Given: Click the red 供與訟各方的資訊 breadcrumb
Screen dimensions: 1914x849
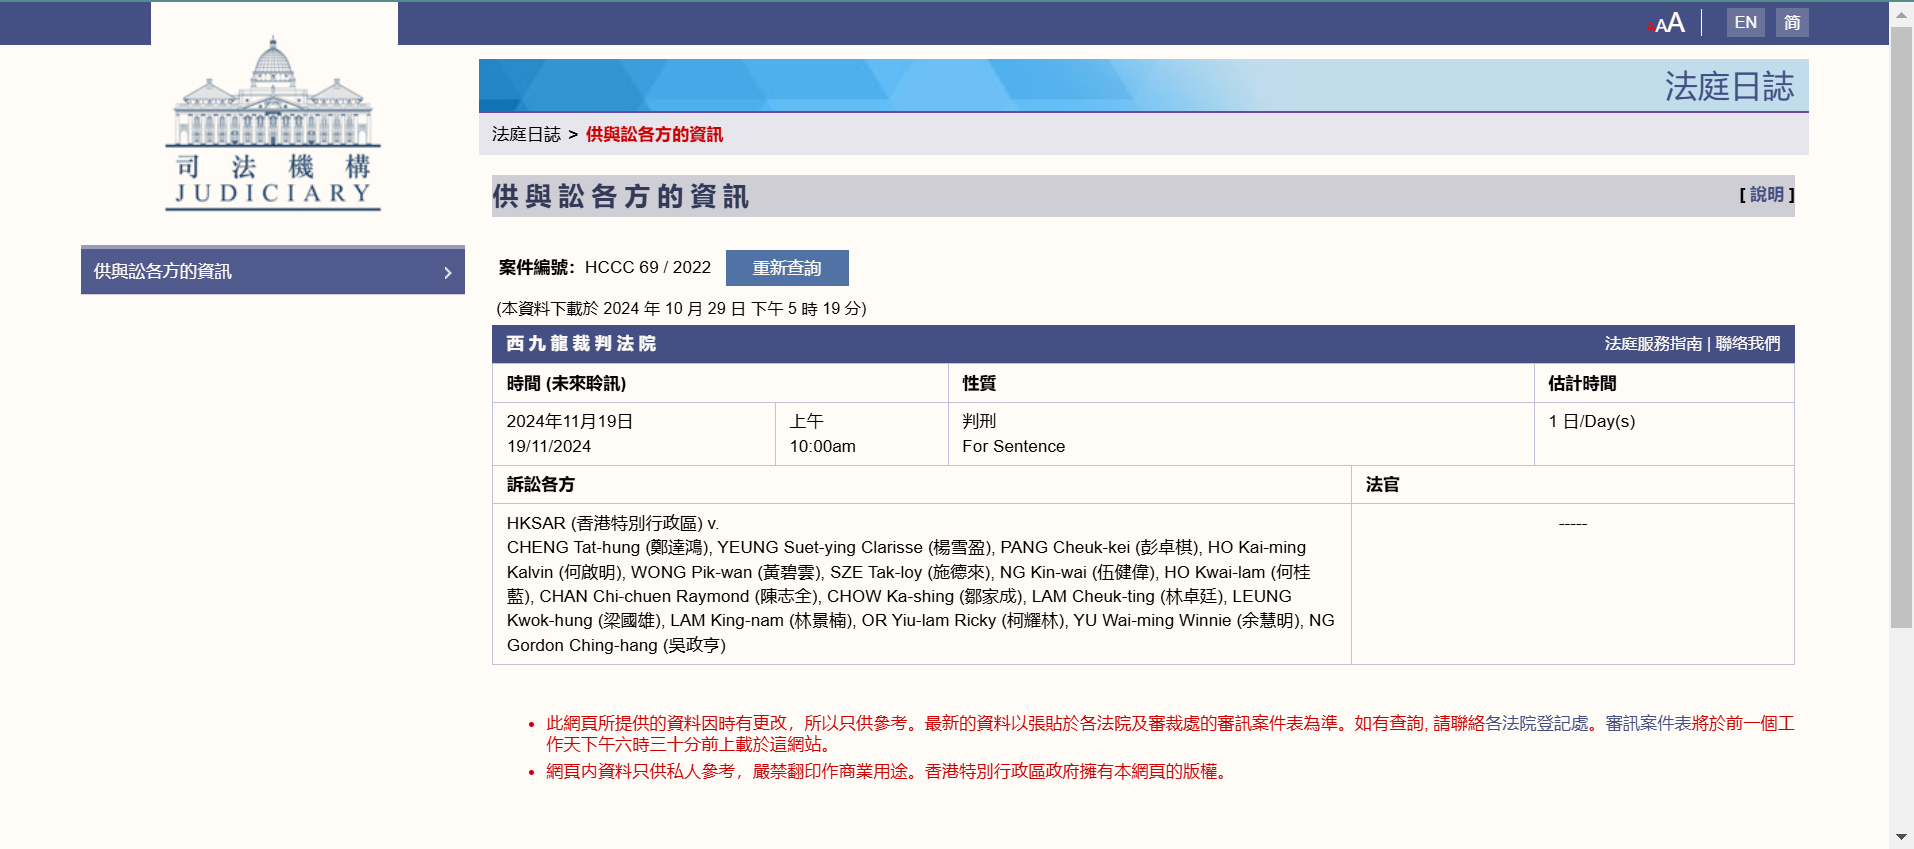Looking at the screenshot, I should tap(654, 134).
